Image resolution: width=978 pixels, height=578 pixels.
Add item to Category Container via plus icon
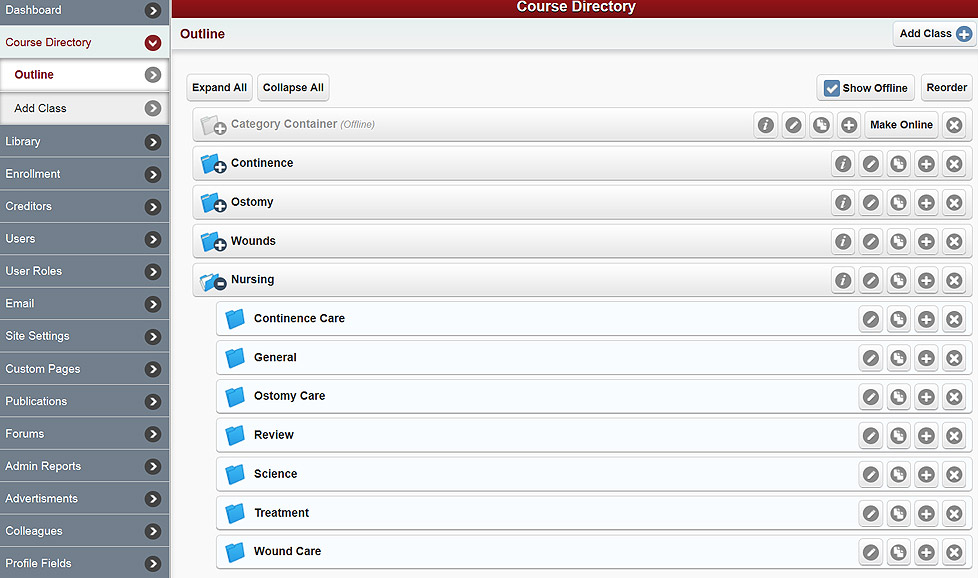tap(849, 125)
